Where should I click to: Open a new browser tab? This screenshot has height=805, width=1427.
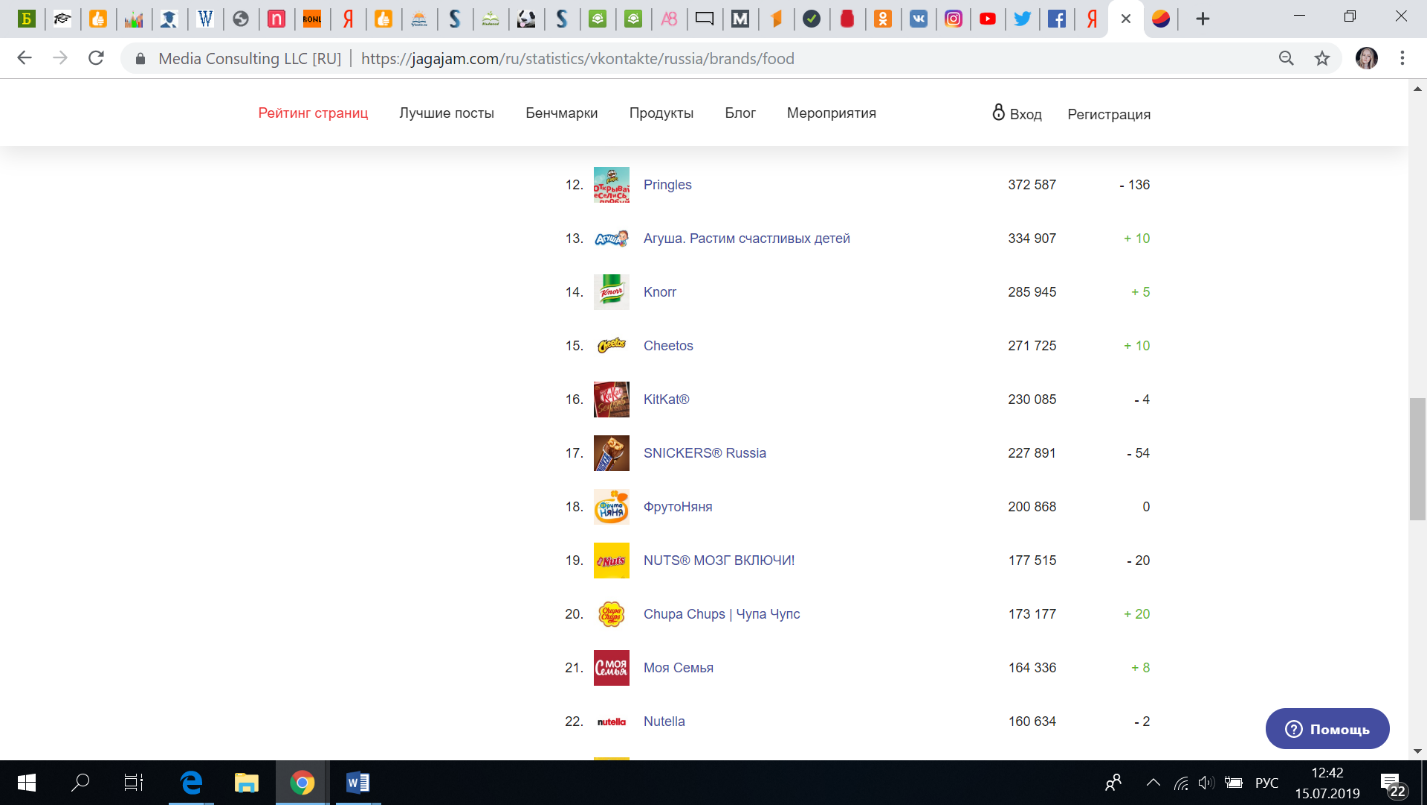tap(1203, 19)
